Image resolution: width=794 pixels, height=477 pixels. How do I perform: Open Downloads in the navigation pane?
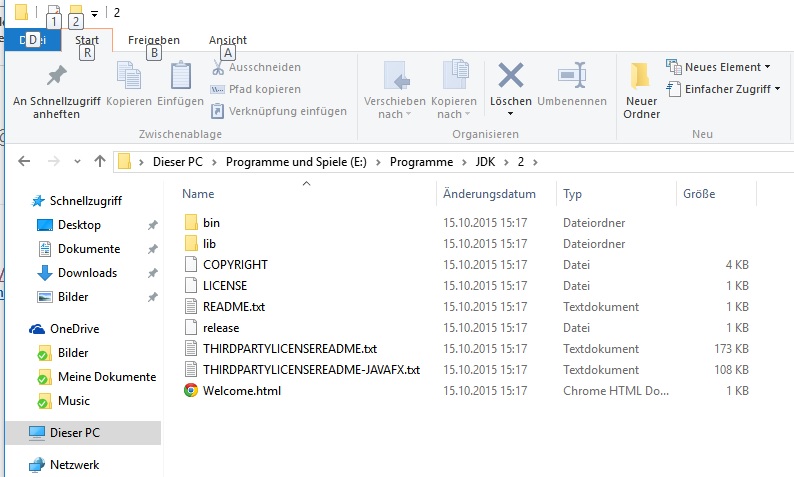88,273
